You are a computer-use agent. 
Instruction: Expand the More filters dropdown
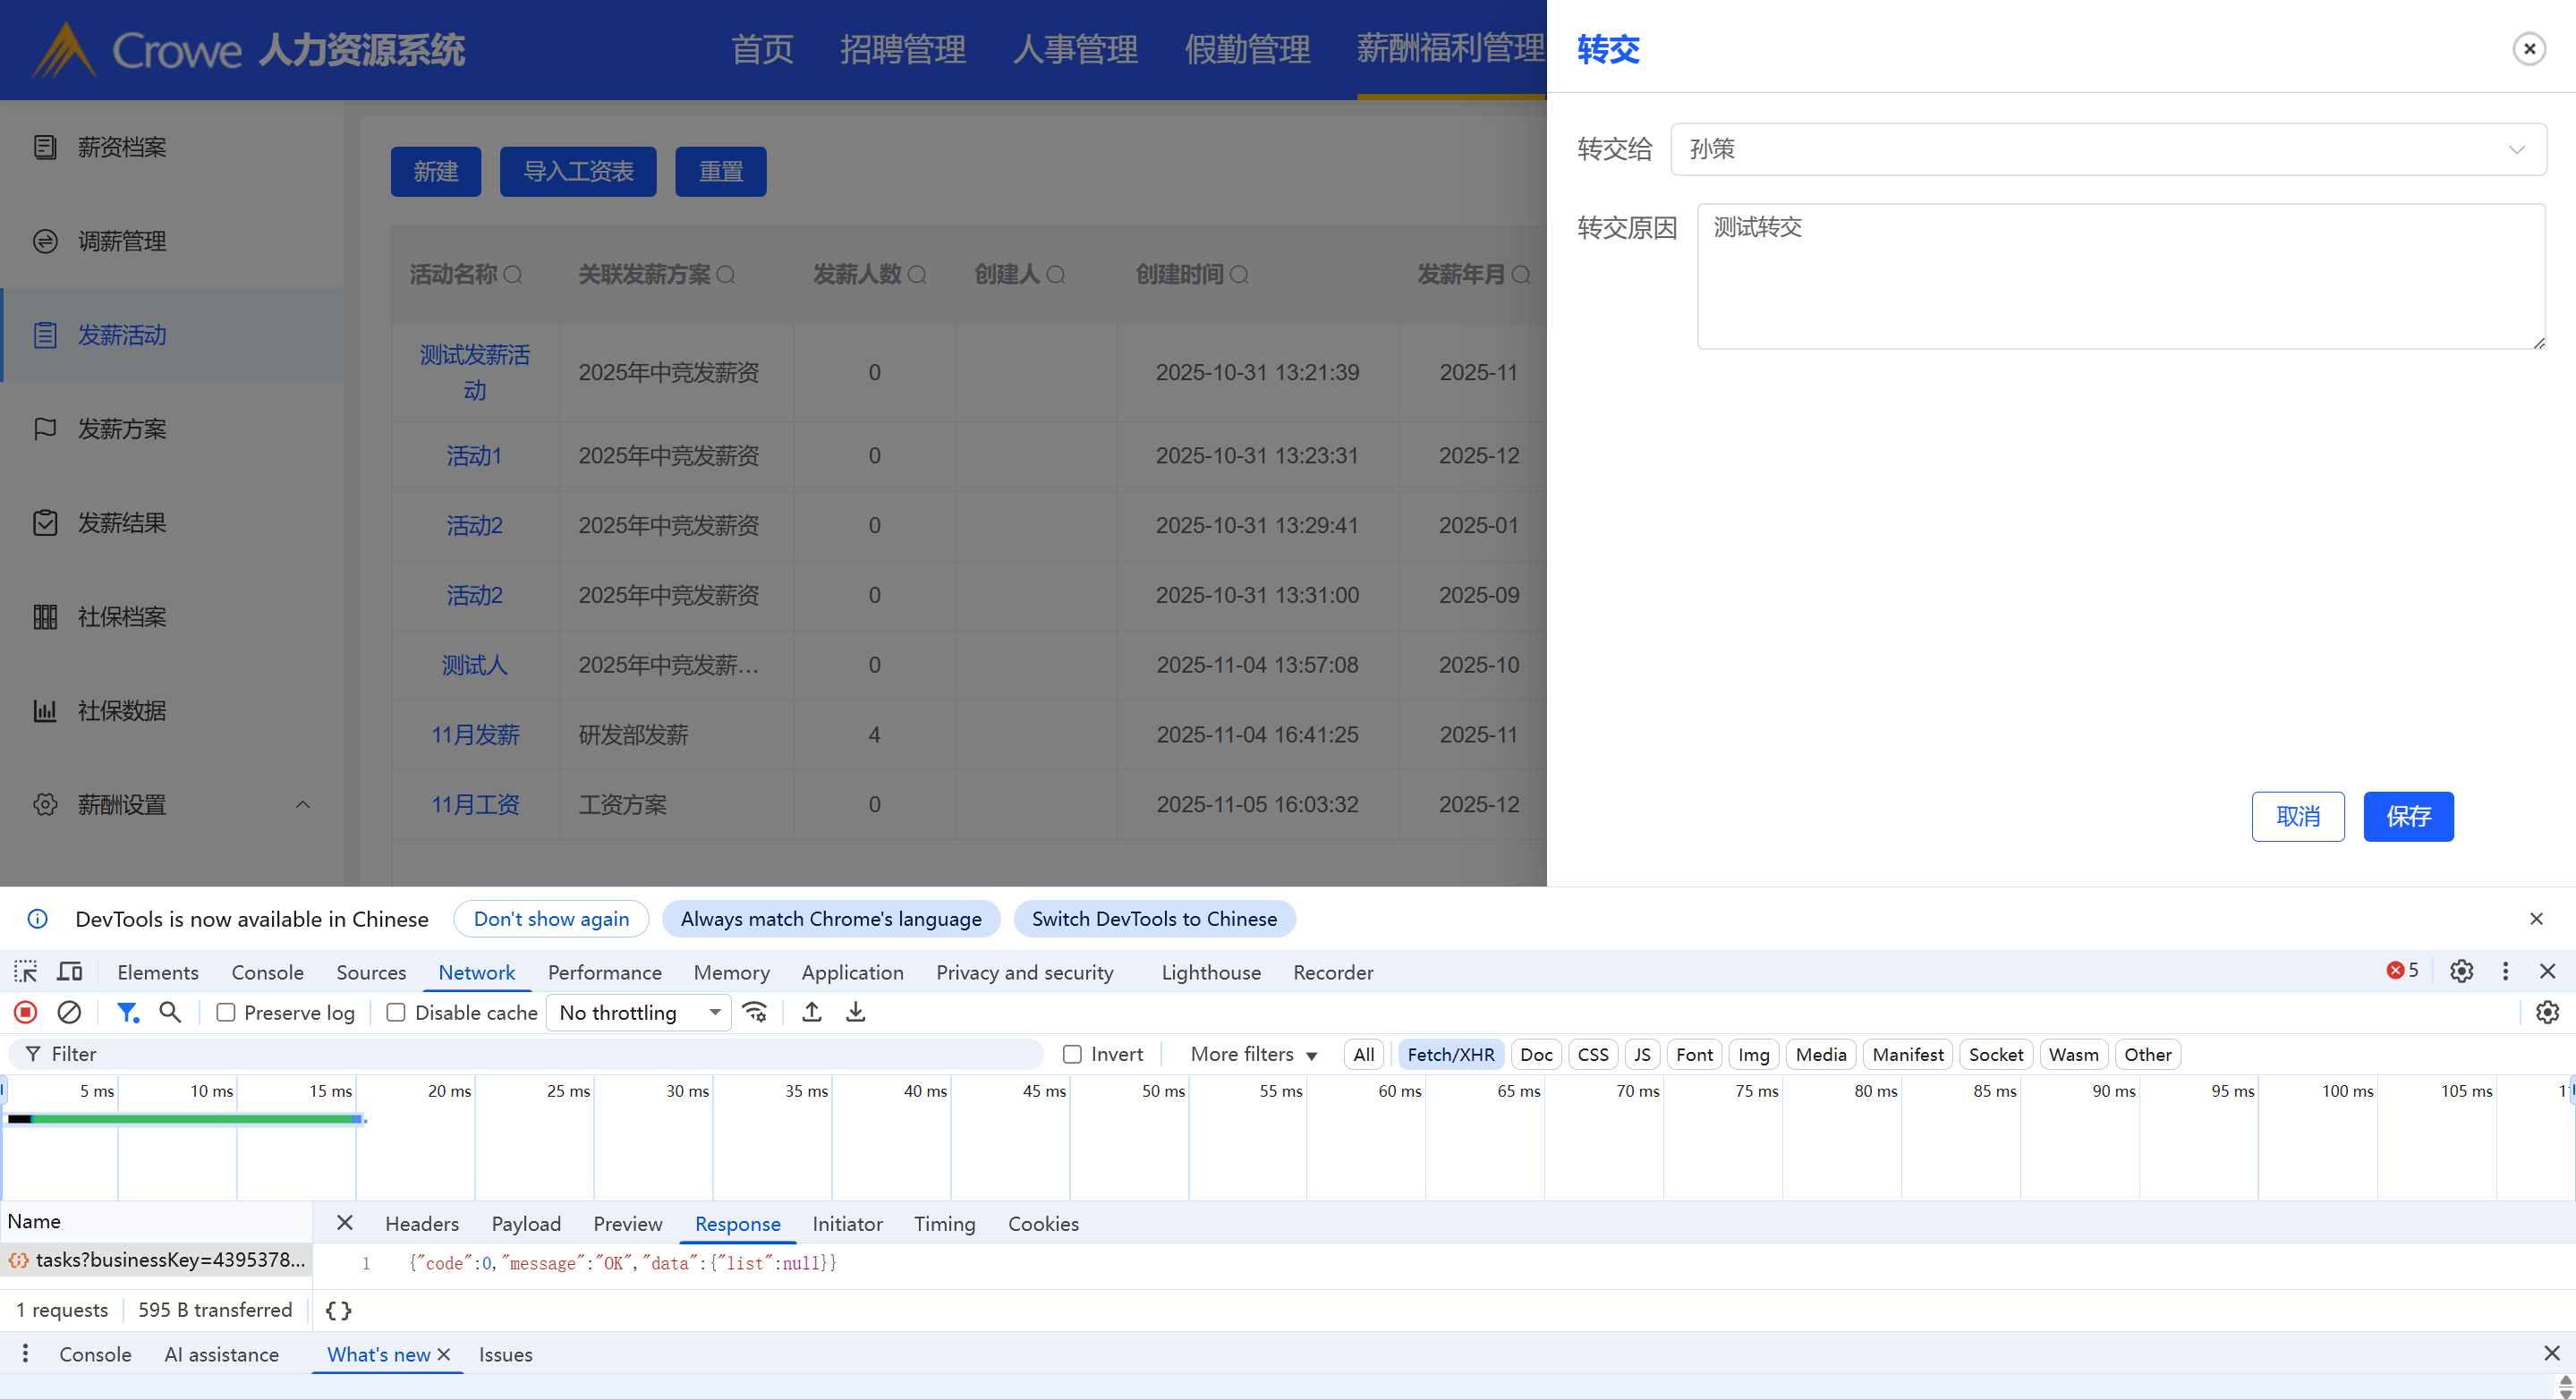1253,1054
